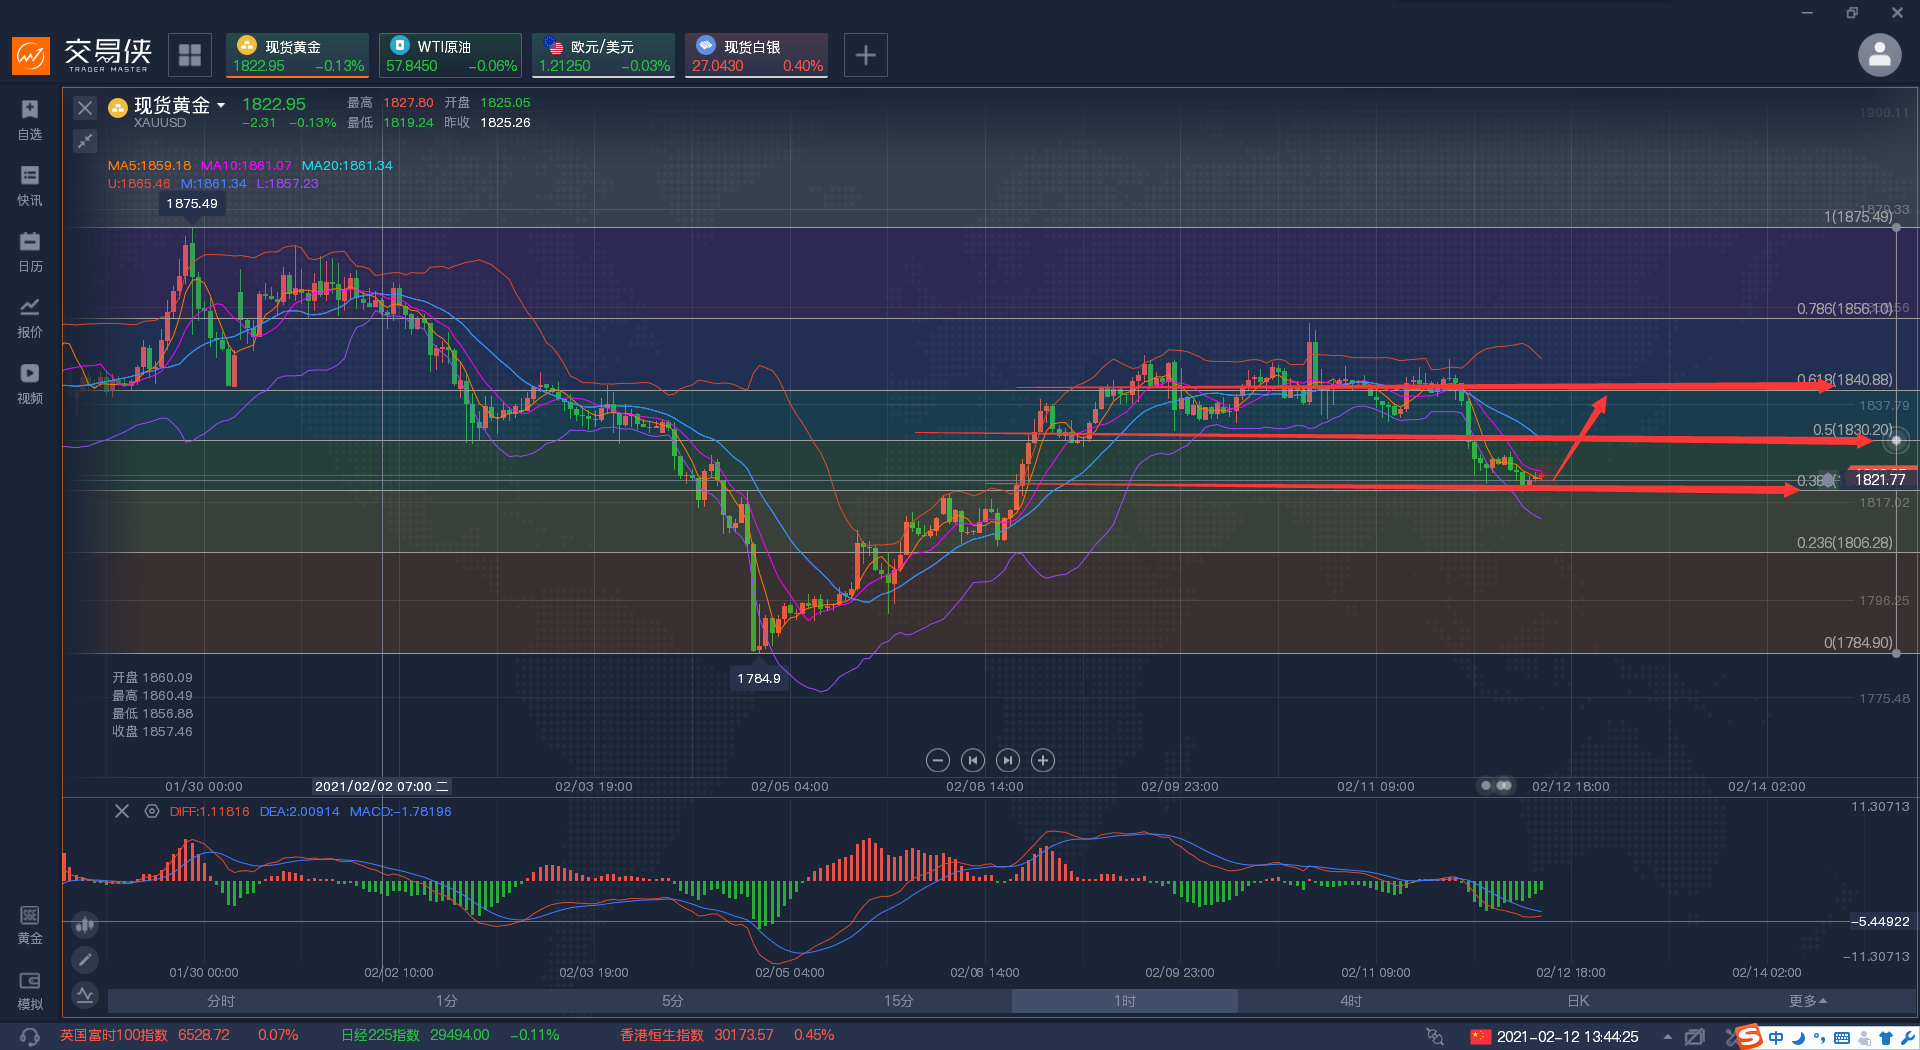
Task: Click the crossed window icon in status bar
Action: pyautogui.click(x=1694, y=1036)
